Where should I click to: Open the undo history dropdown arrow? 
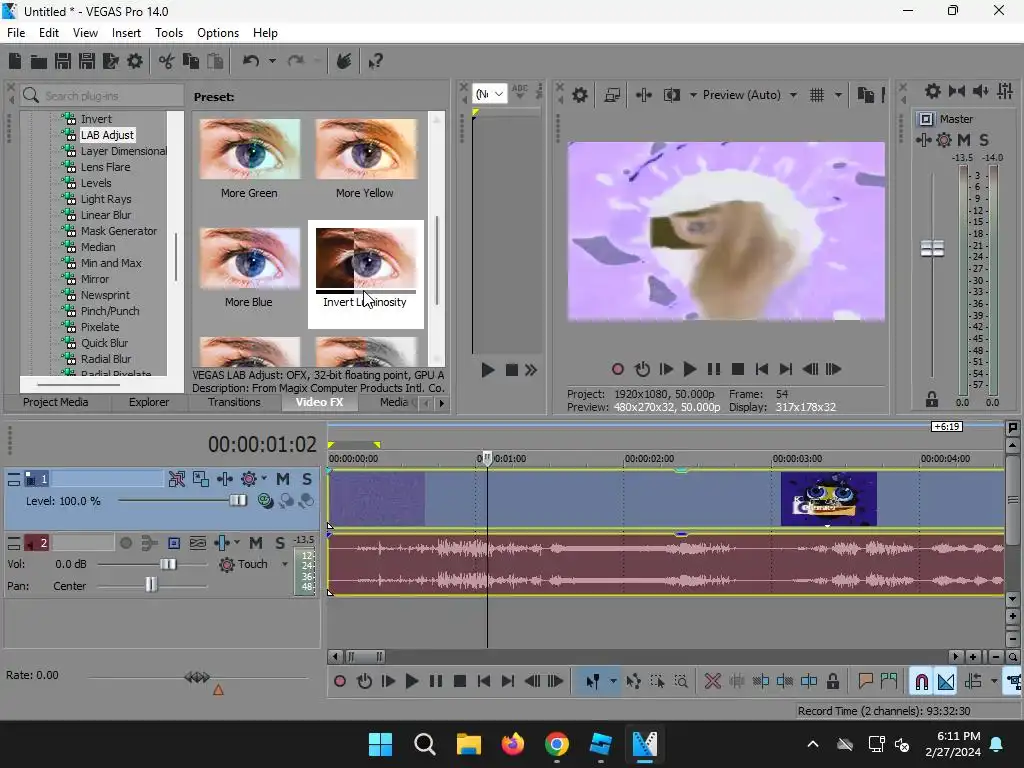point(272,61)
